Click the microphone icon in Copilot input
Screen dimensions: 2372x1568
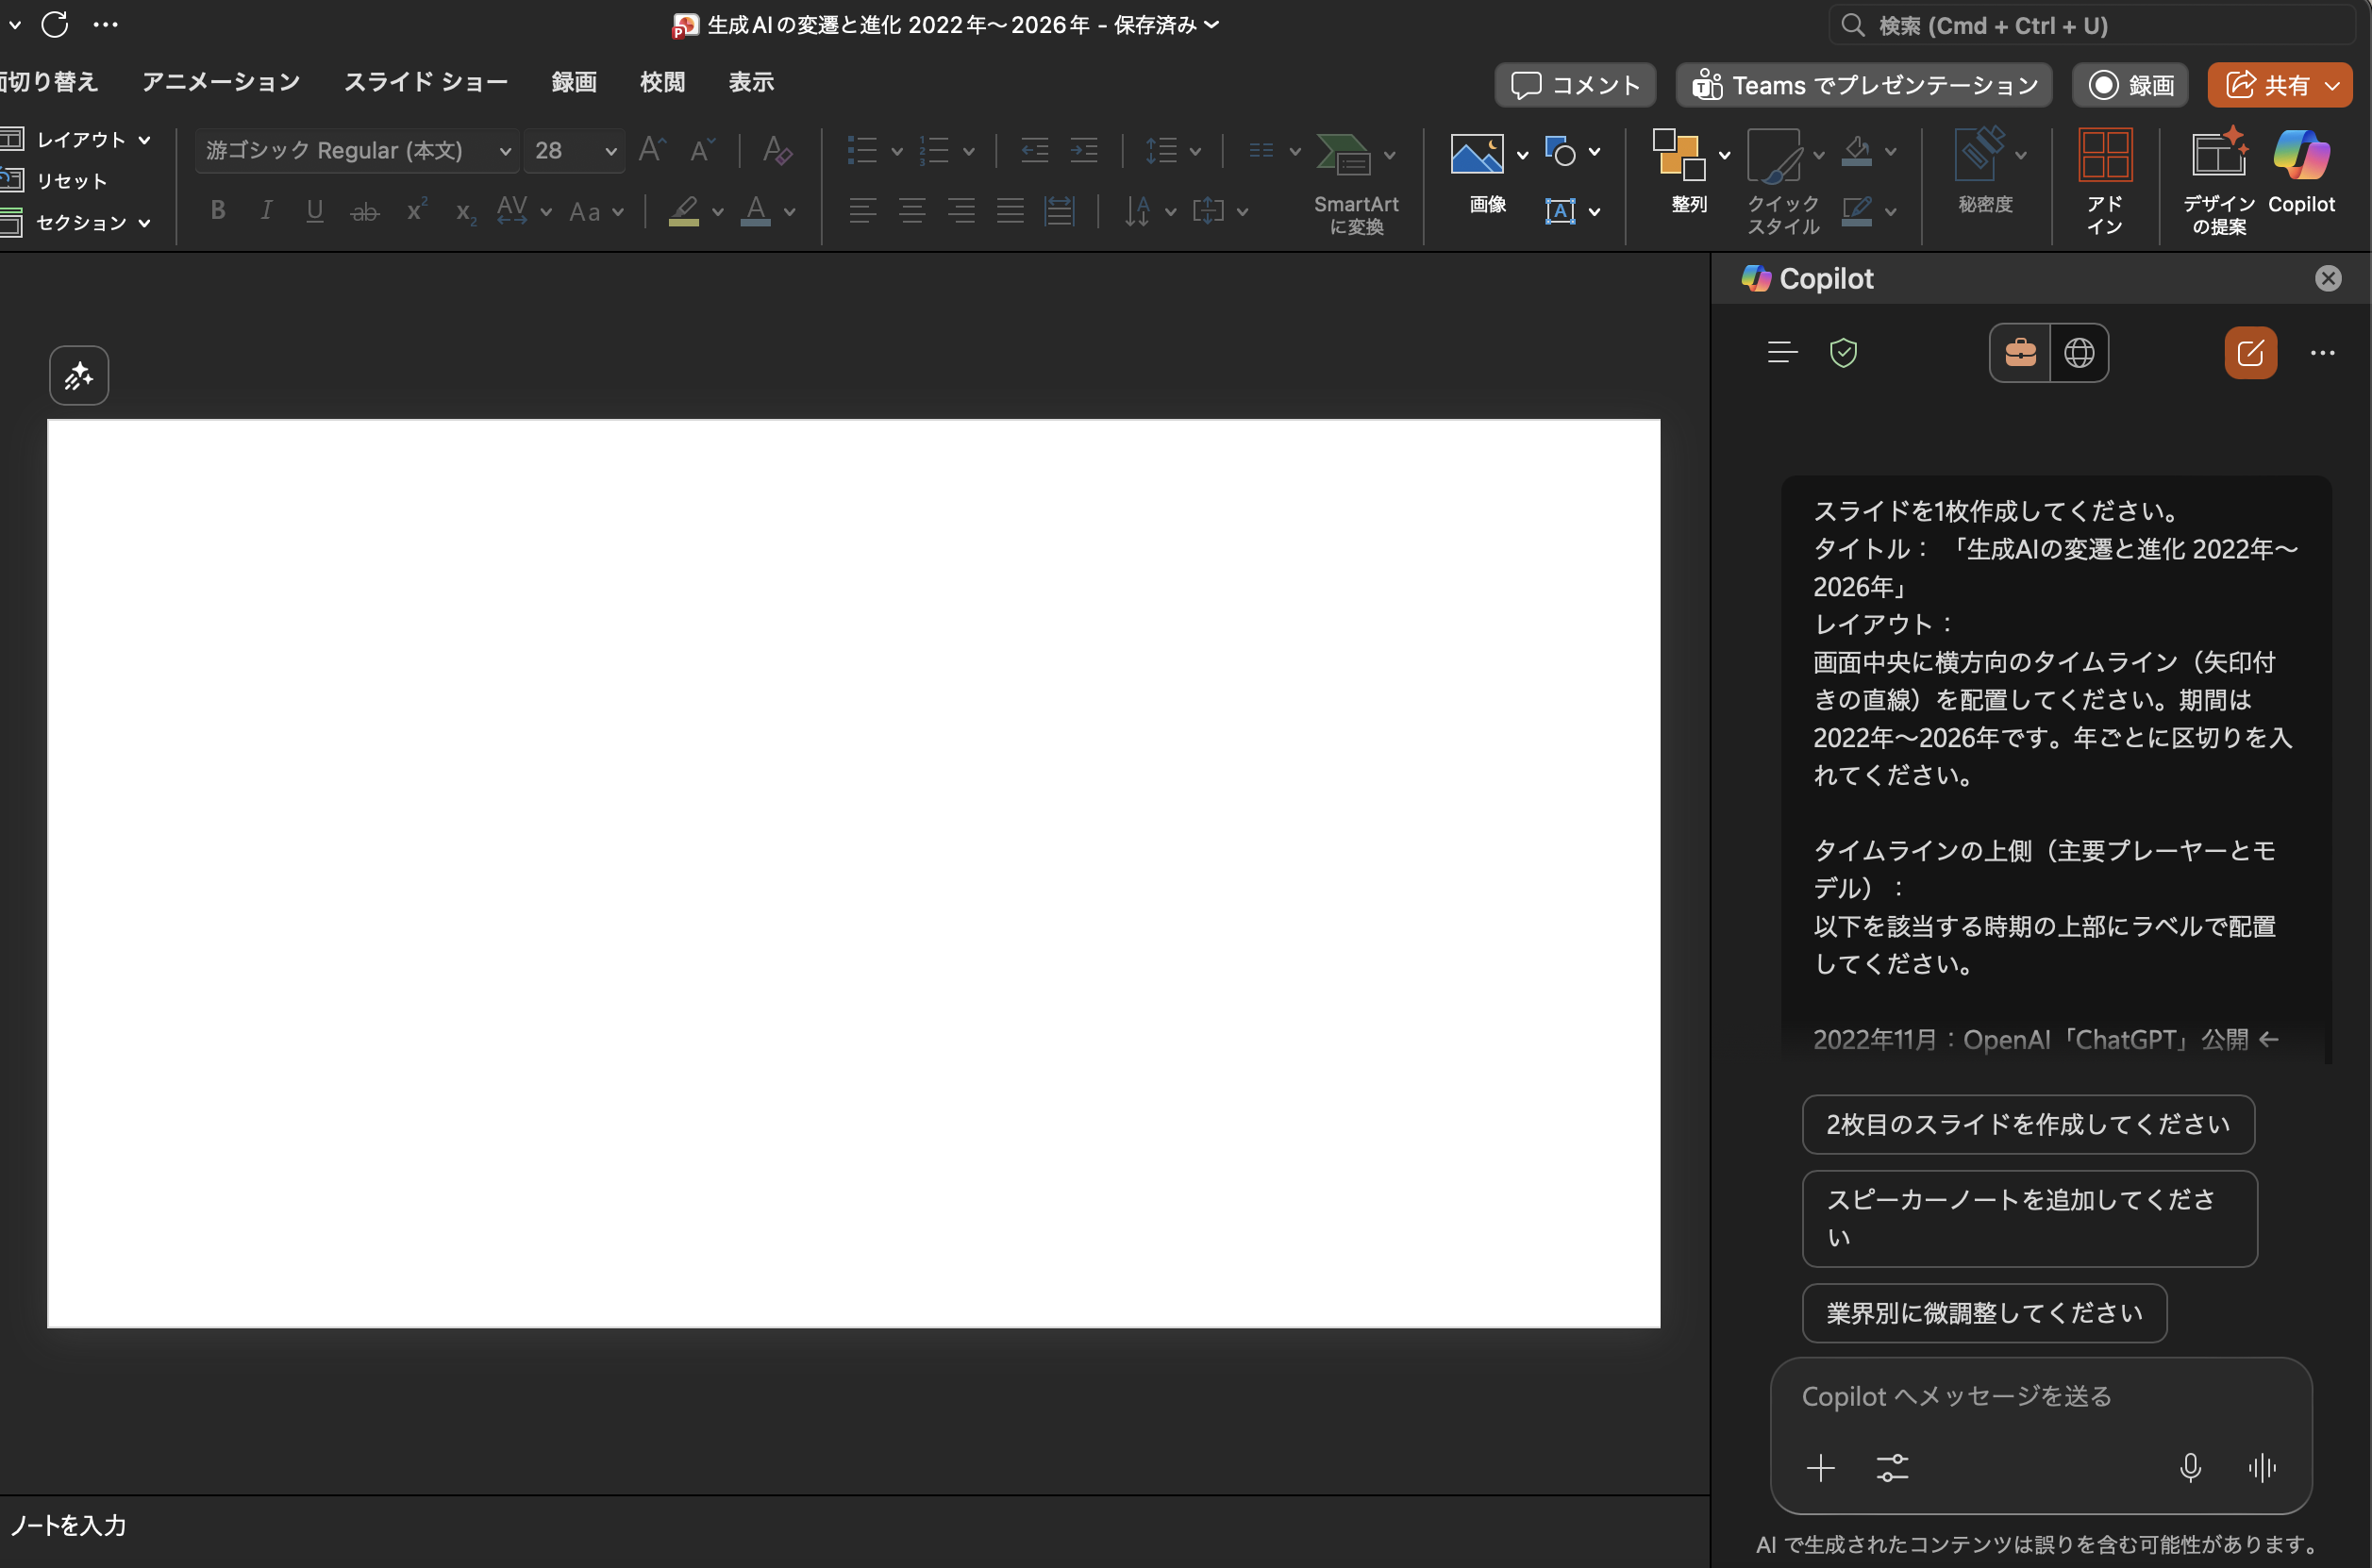[x=2189, y=1467]
